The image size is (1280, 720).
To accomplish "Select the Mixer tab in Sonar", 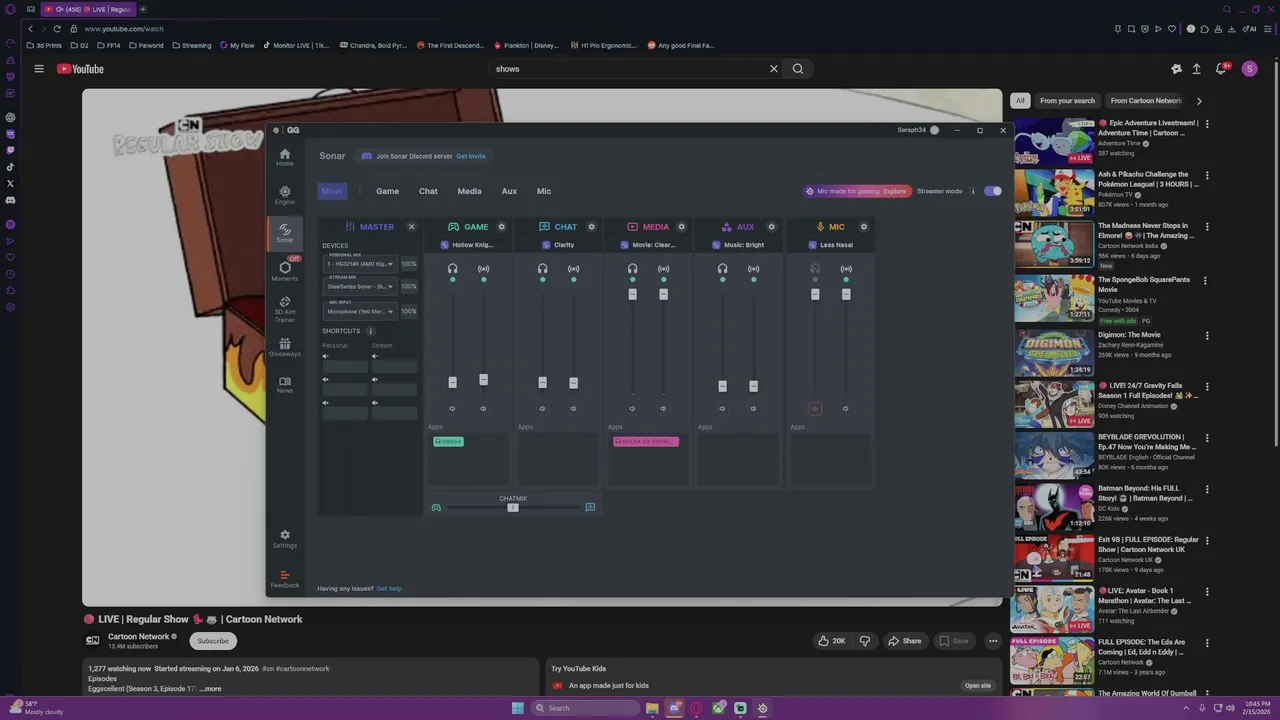I will click(x=332, y=191).
